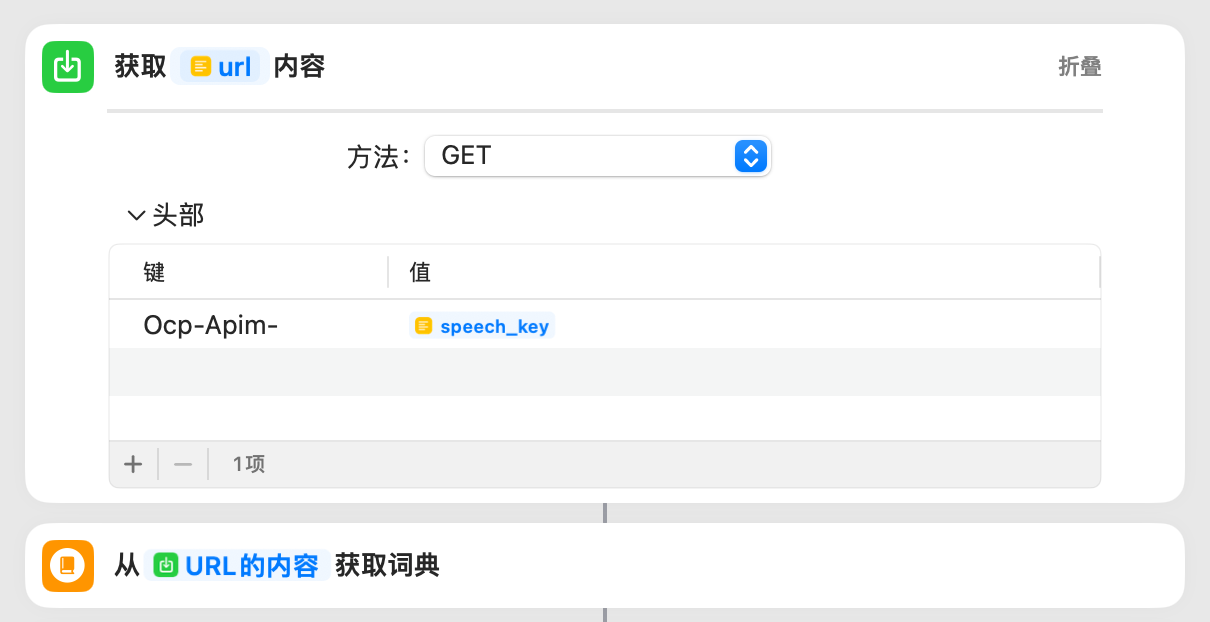Click the orange Get Dictionary action icon

coord(67,566)
